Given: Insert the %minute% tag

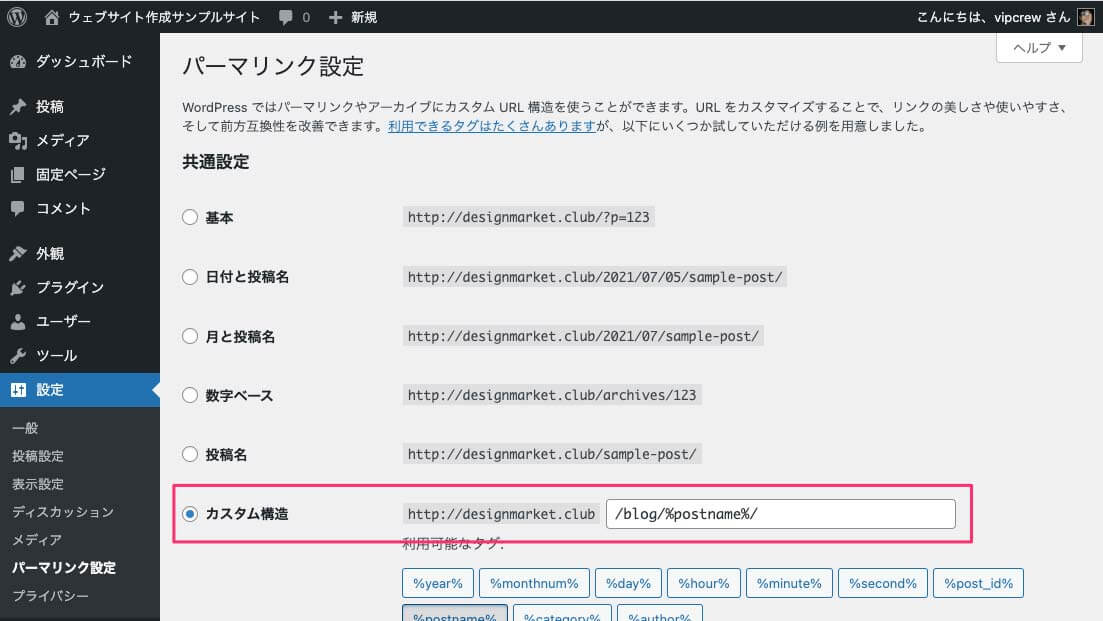Looking at the screenshot, I should (x=789, y=583).
